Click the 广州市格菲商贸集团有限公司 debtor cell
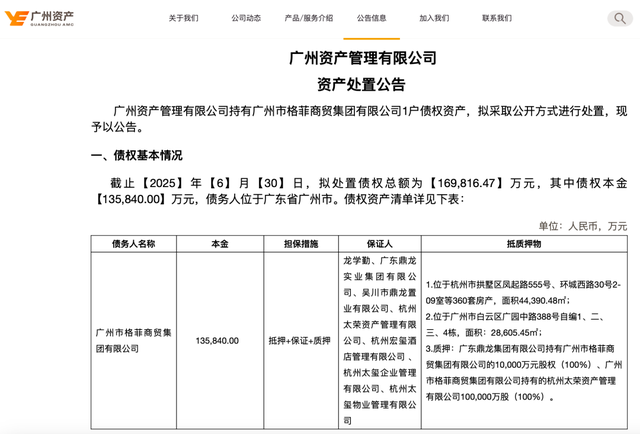The image size is (640, 434). click(x=133, y=341)
